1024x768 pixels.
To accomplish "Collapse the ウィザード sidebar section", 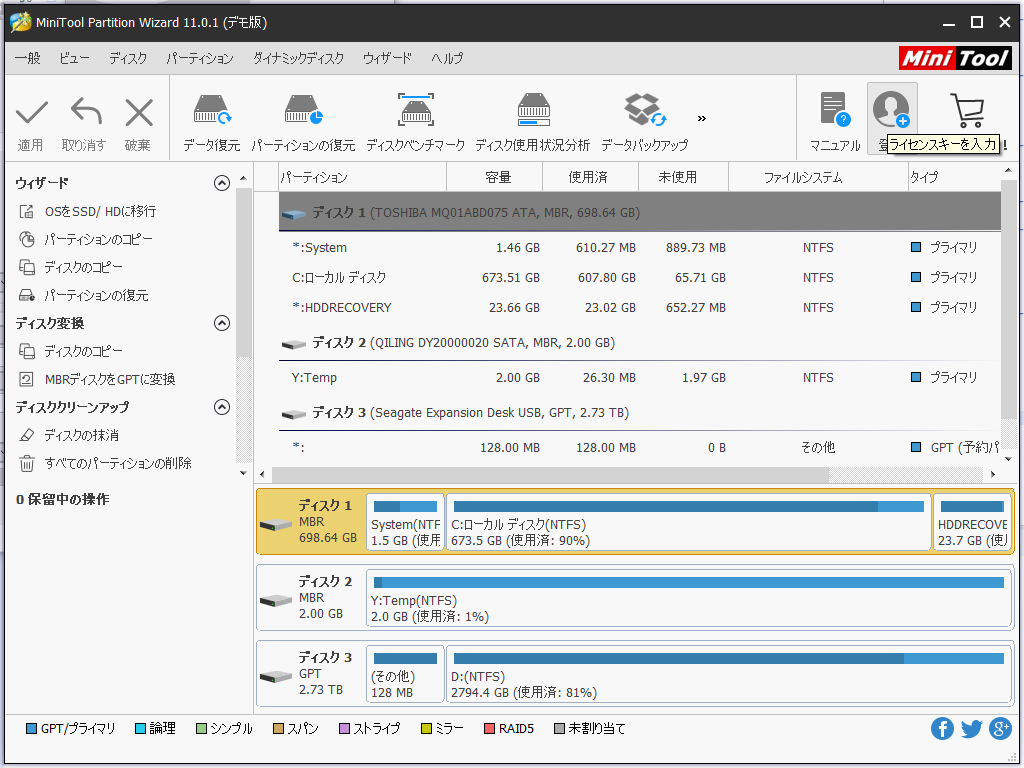I will click(222, 183).
